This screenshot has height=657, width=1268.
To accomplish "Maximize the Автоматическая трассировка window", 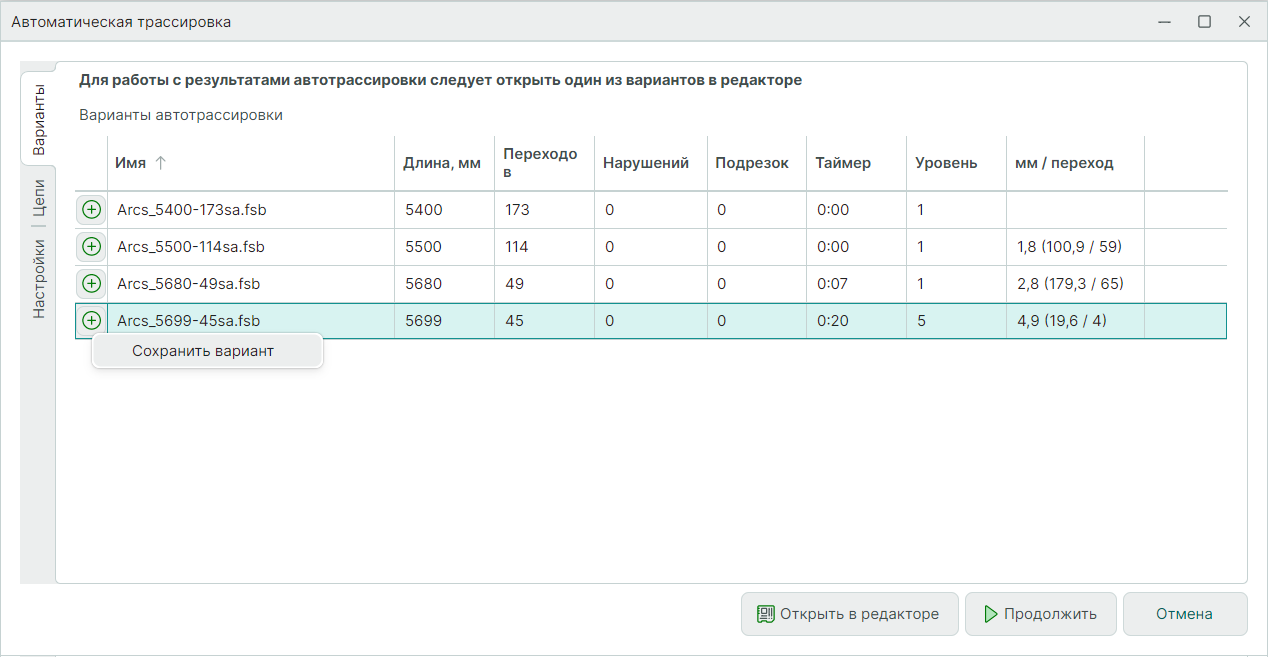I will pos(1204,21).
